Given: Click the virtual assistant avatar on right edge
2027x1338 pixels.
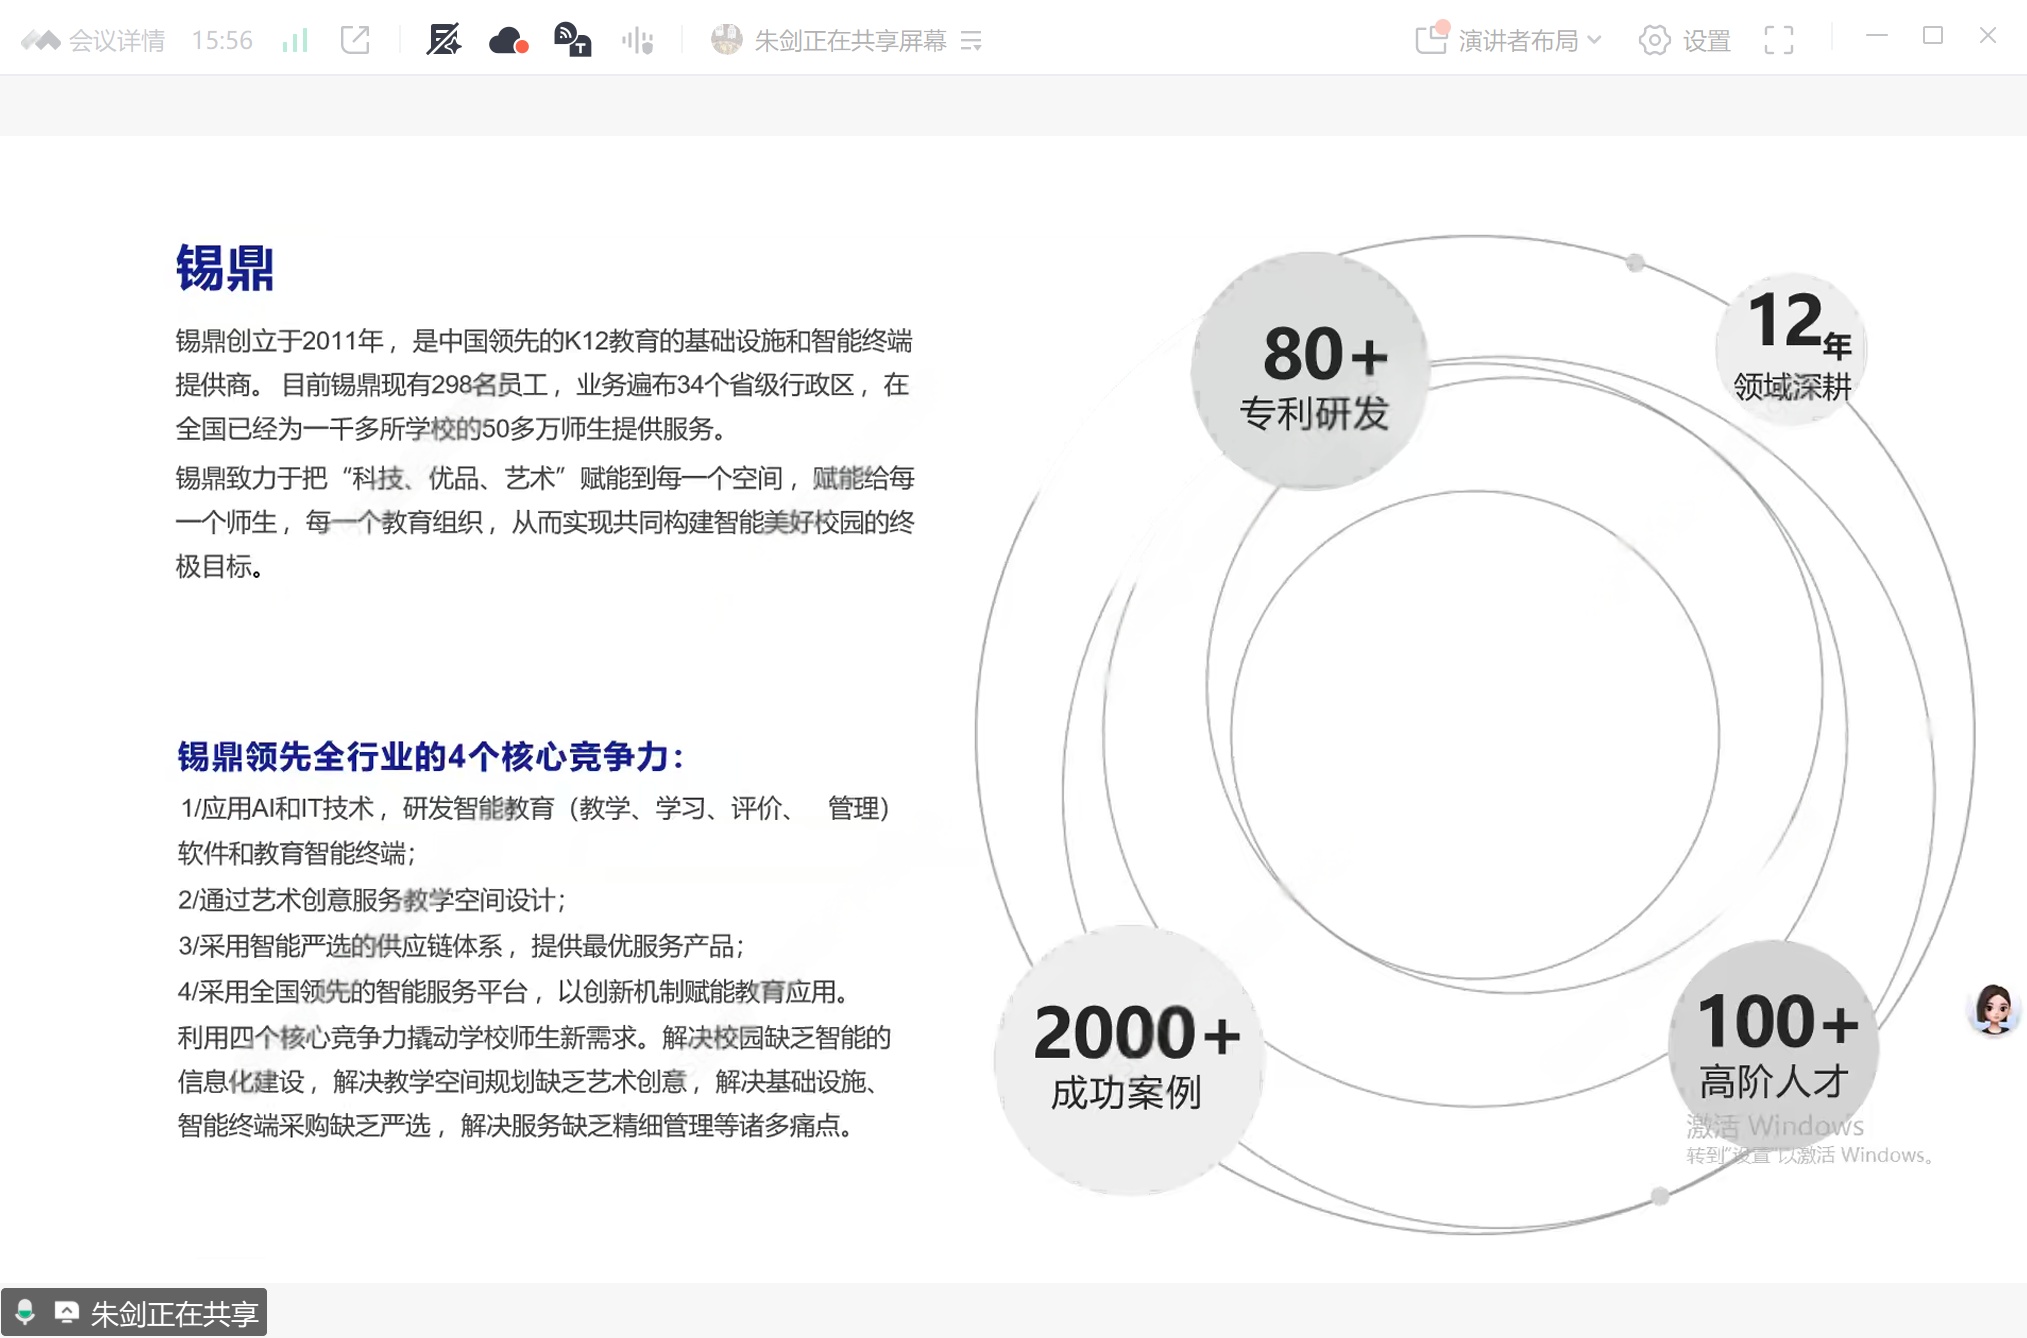Looking at the screenshot, I should tap(1993, 1009).
